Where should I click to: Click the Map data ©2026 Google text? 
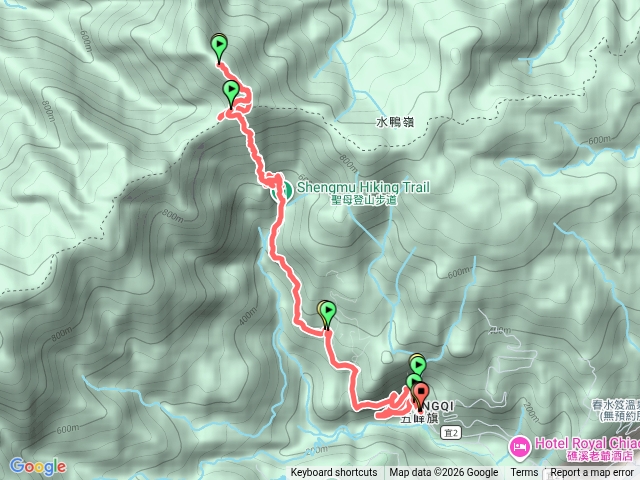pyautogui.click(x=444, y=473)
